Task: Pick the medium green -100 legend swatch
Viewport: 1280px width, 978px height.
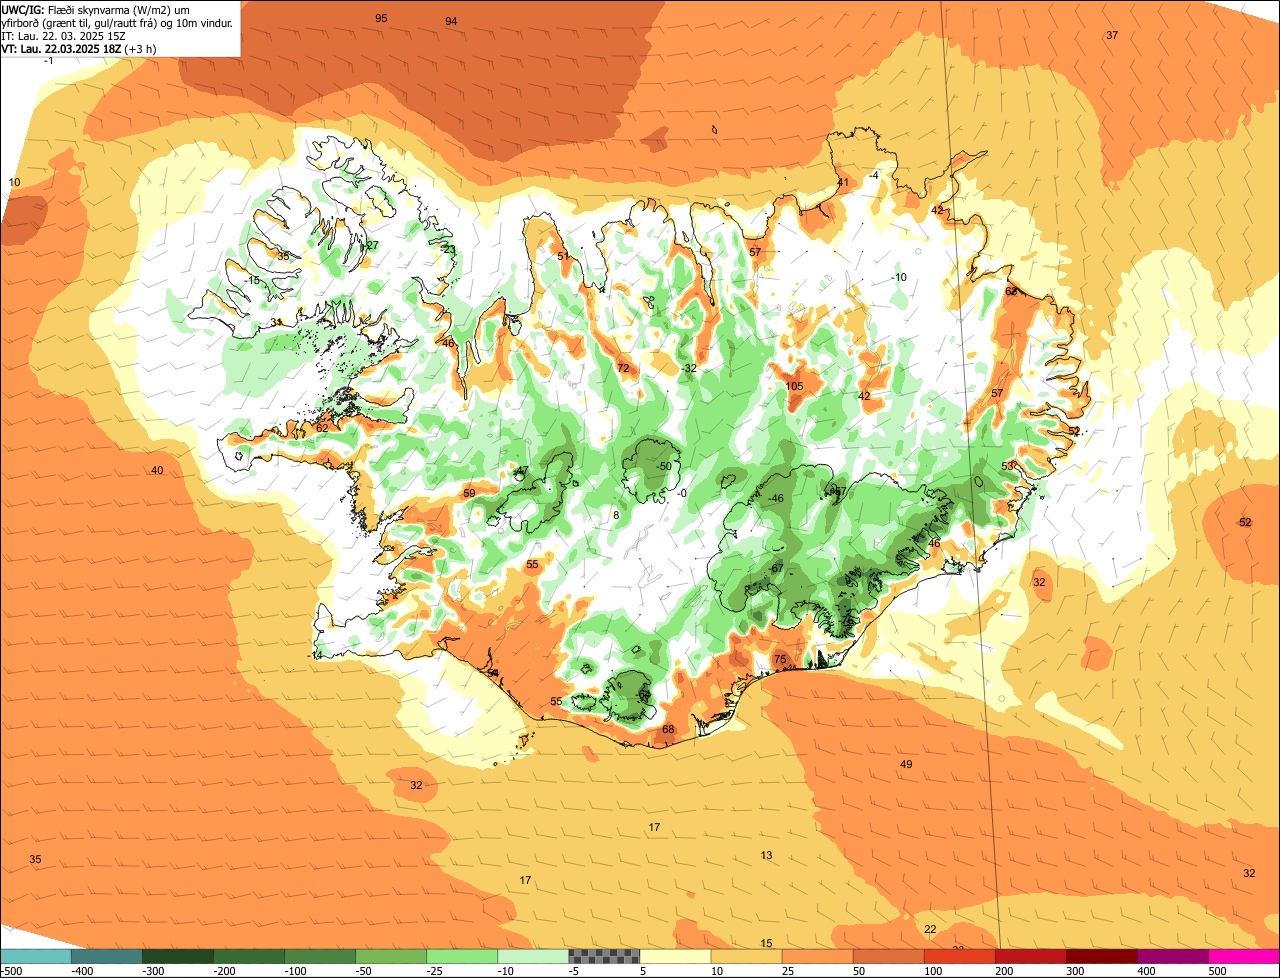Action: [x=320, y=956]
